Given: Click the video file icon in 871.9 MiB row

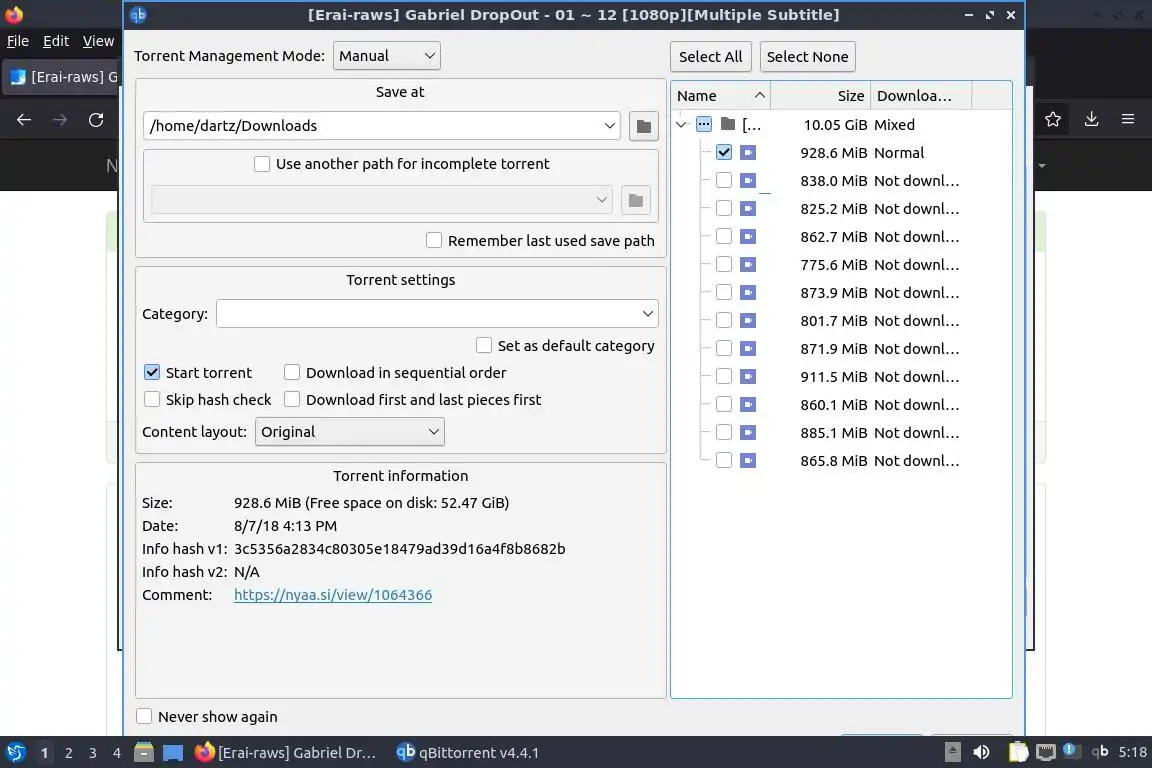Looking at the screenshot, I should click(748, 348).
